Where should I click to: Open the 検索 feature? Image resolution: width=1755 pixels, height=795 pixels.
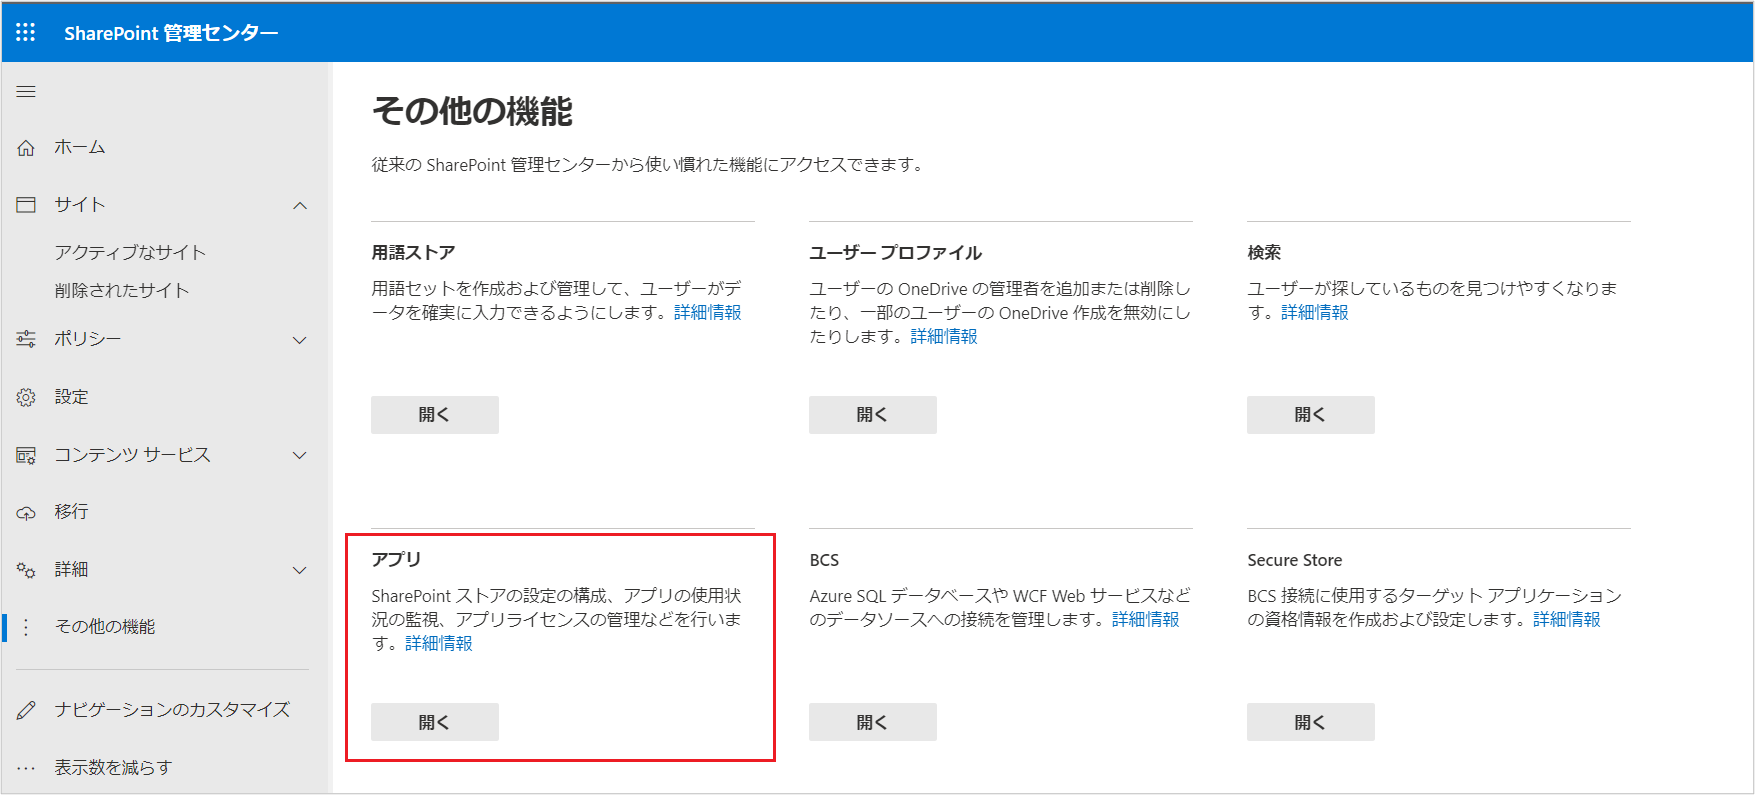click(x=1311, y=415)
